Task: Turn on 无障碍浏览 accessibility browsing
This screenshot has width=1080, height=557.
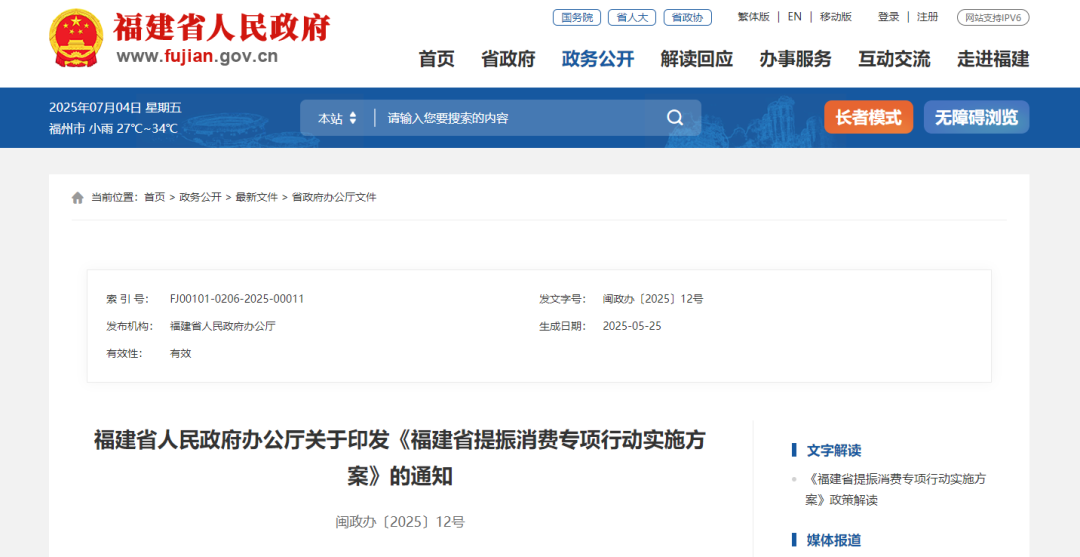Action: click(976, 117)
